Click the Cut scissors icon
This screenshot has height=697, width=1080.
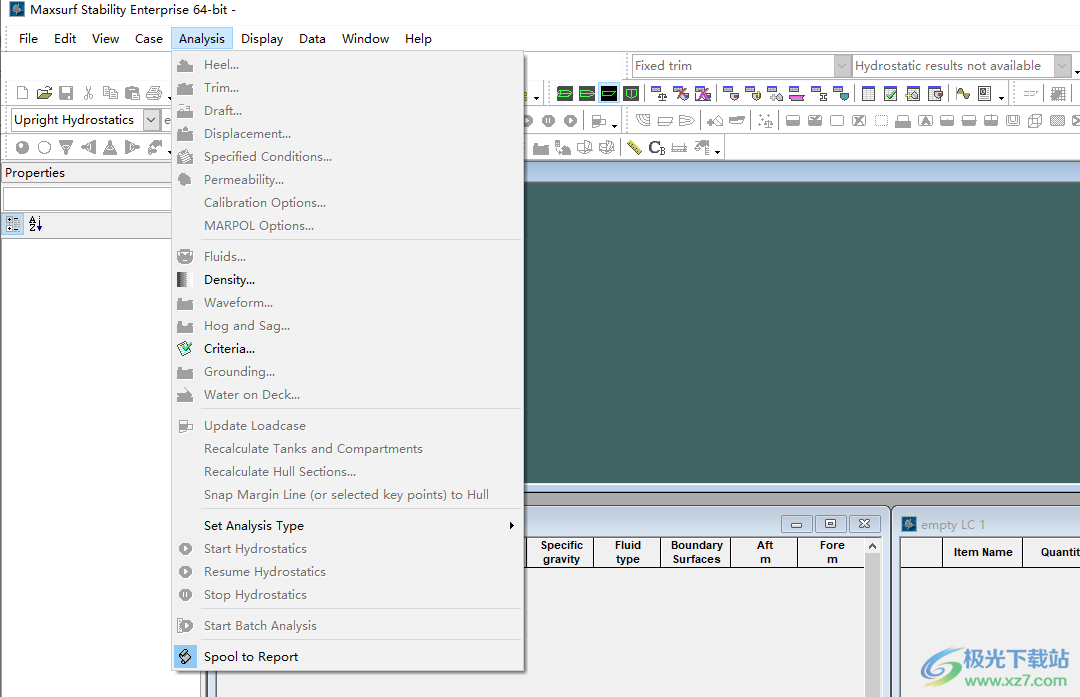coord(88,92)
